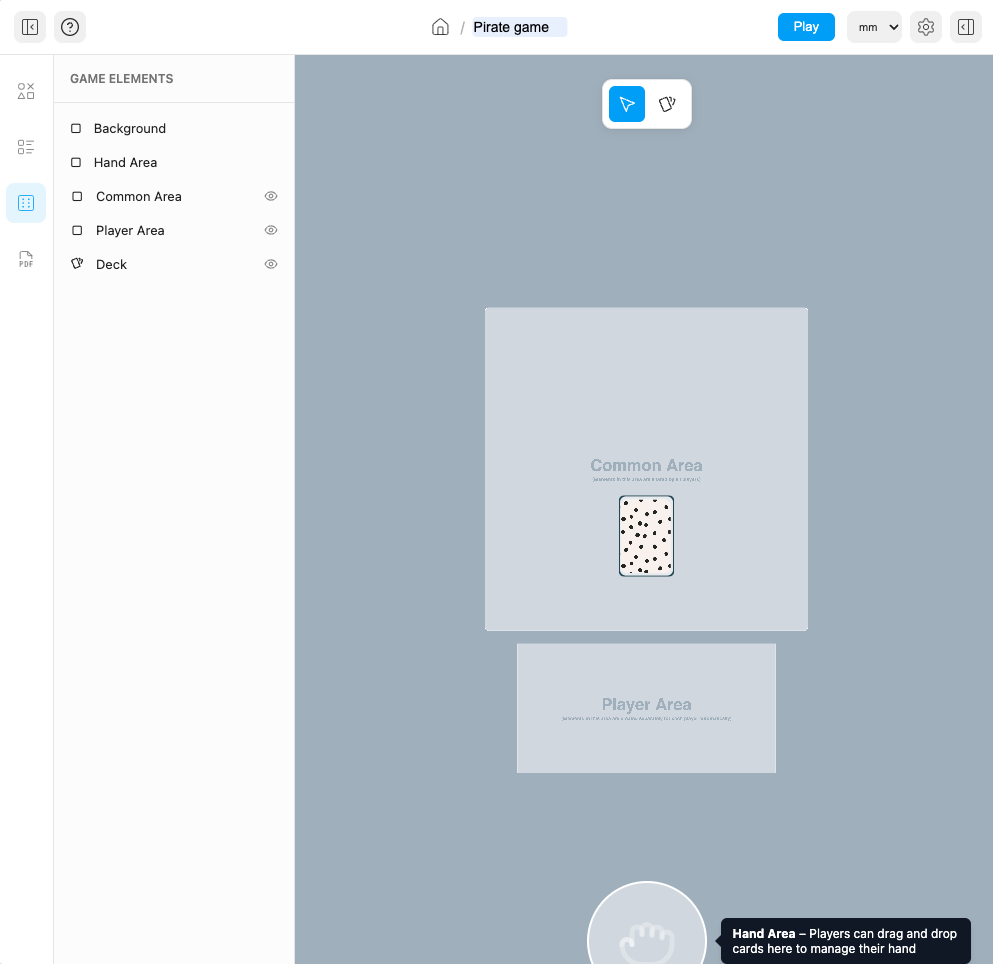This screenshot has height=964, width=993.
Task: Click the spotted deck card on canvas
Action: point(647,536)
